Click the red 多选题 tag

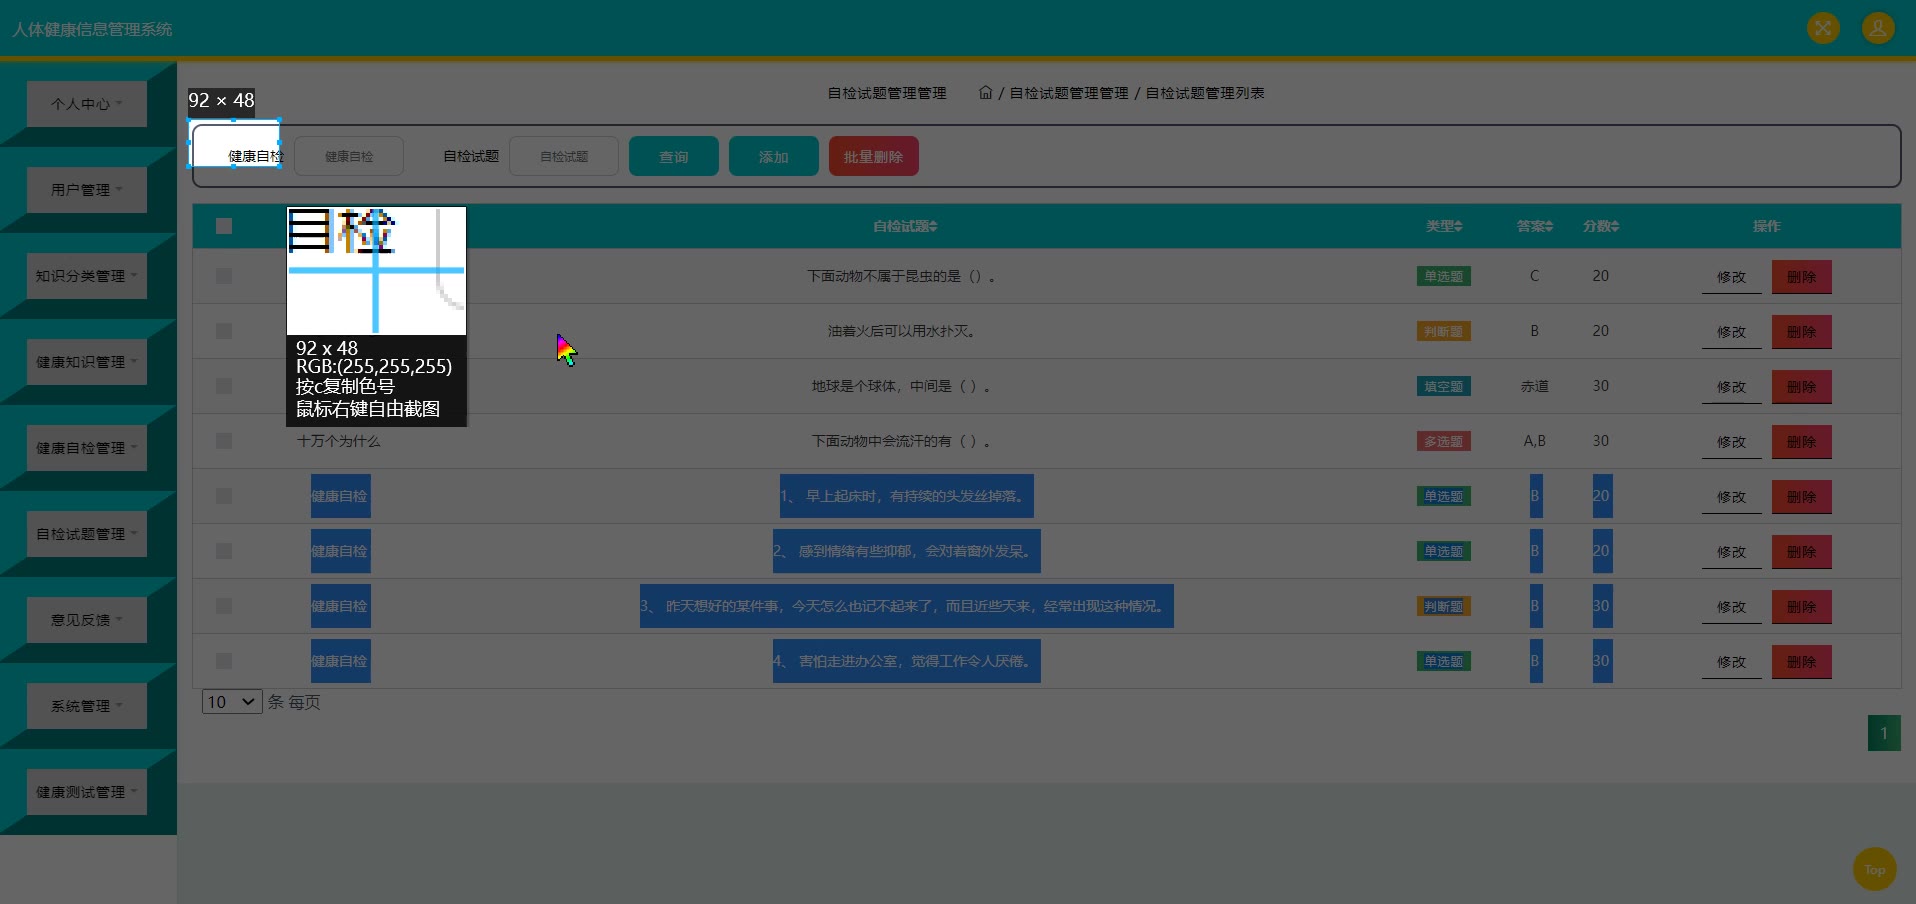coord(1444,441)
